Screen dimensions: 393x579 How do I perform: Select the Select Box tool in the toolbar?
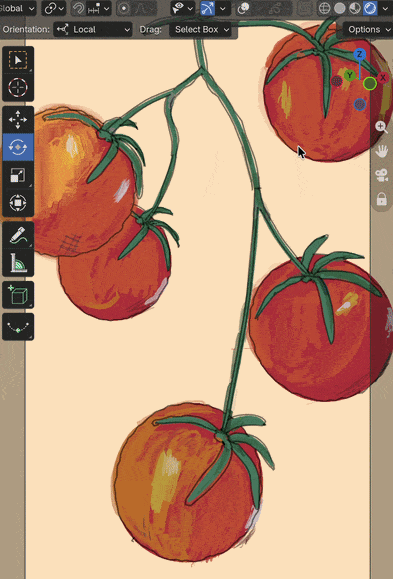click(18, 60)
